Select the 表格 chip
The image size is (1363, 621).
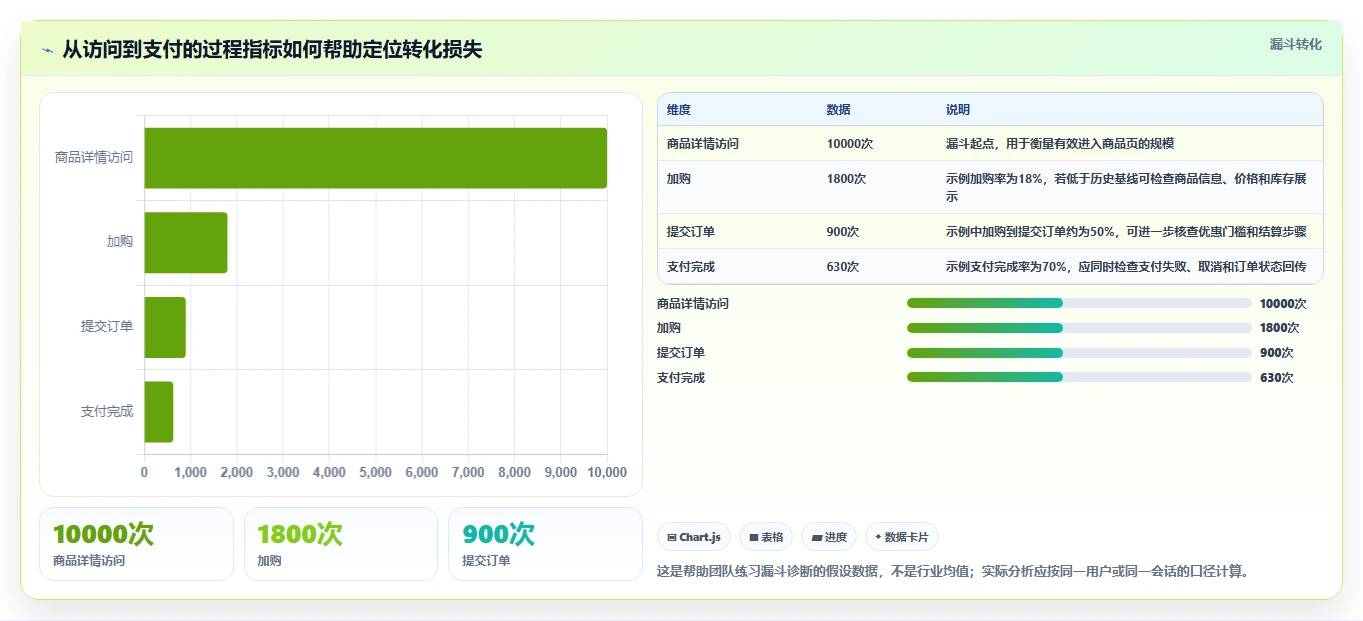(x=766, y=537)
